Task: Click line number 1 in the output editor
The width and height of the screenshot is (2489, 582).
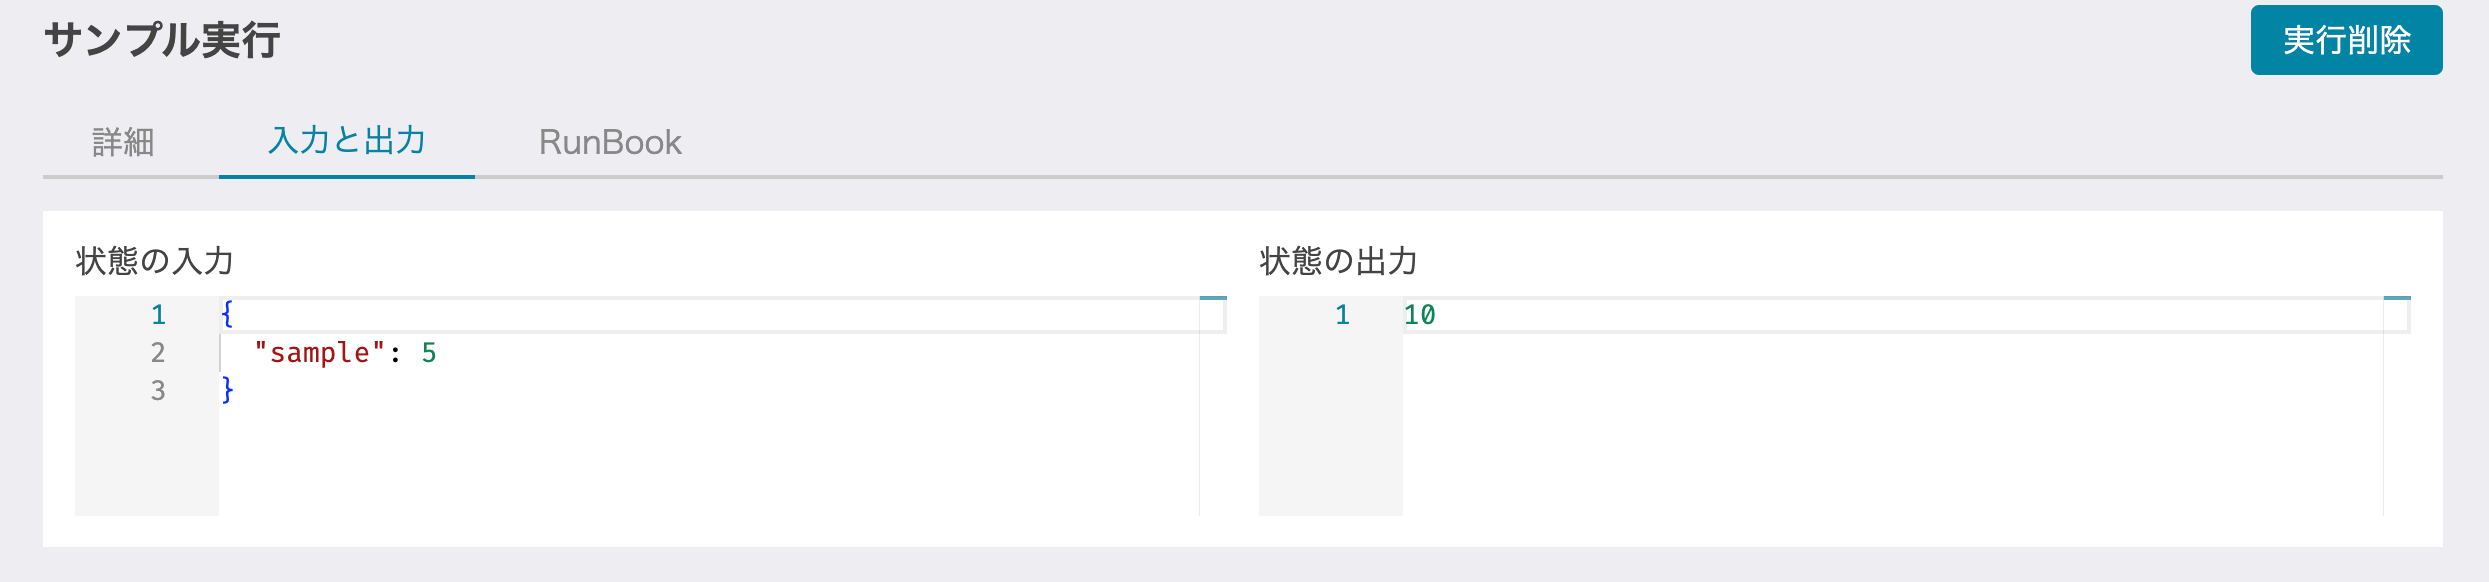Action: click(1343, 315)
